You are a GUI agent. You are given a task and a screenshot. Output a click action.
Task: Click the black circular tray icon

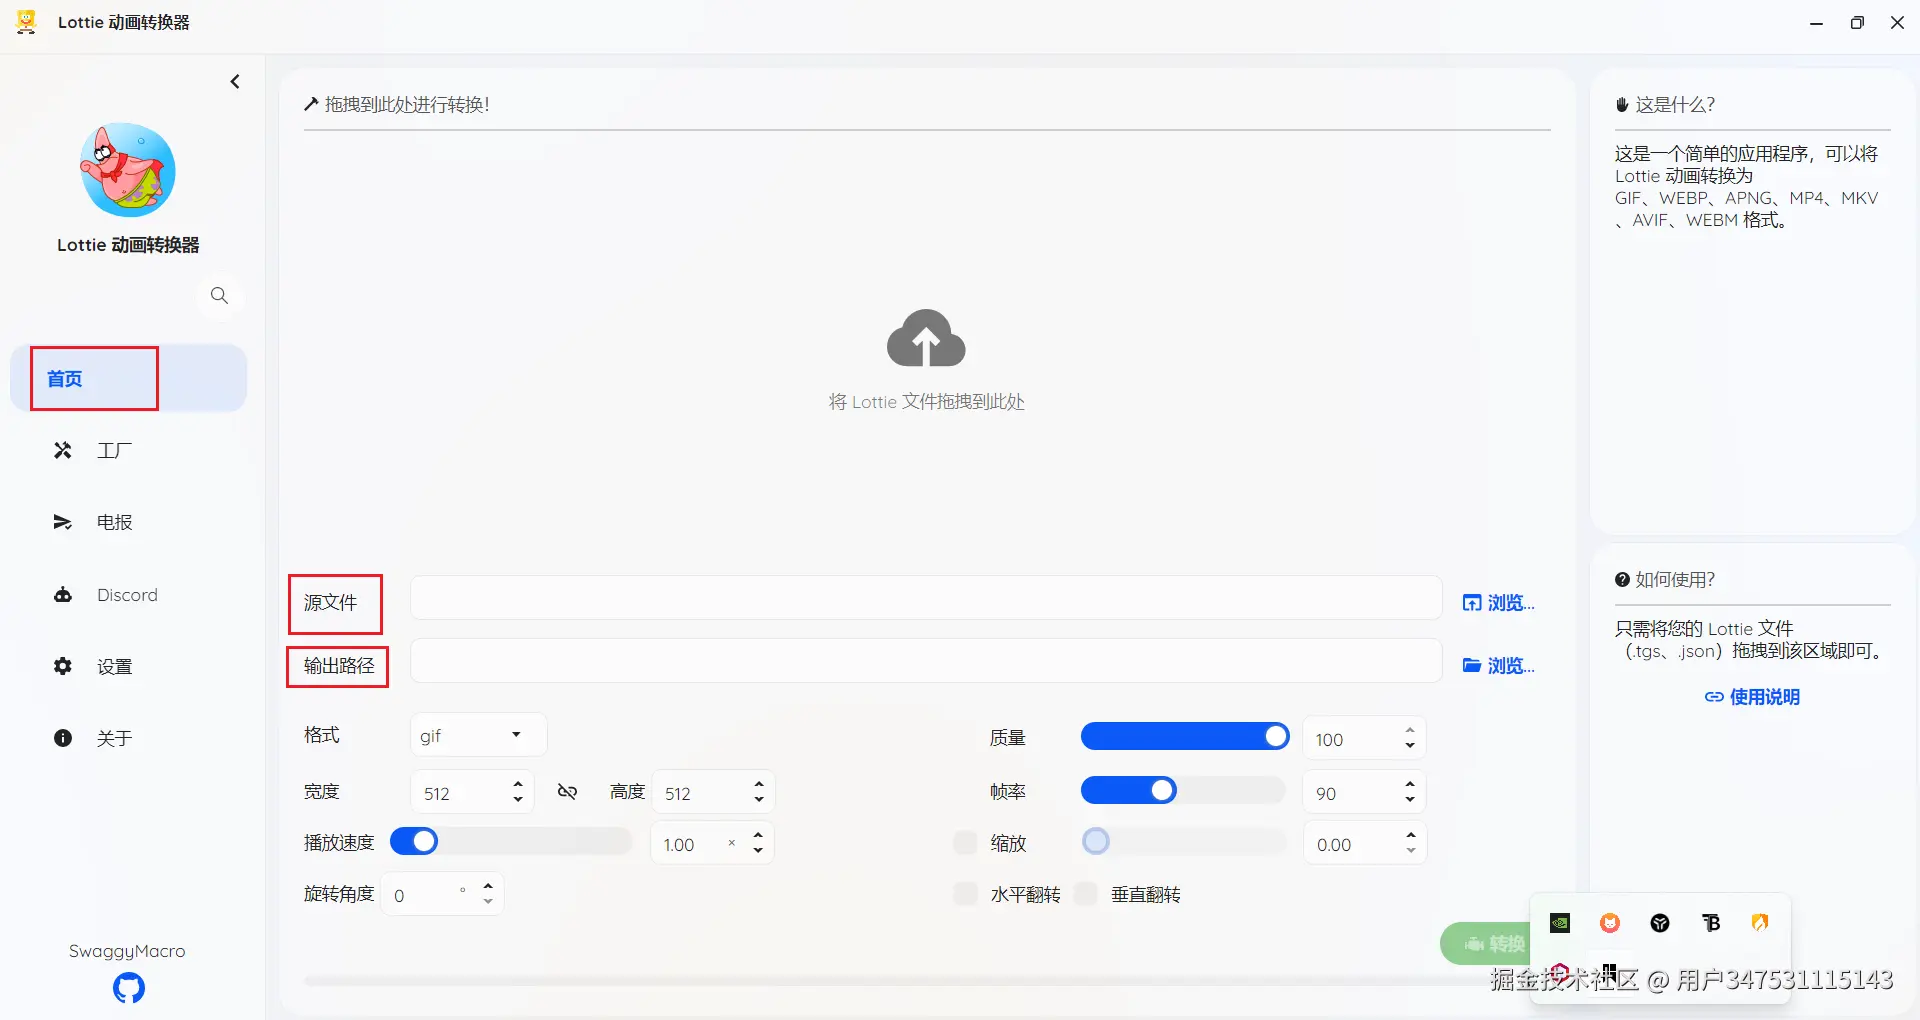point(1660,923)
